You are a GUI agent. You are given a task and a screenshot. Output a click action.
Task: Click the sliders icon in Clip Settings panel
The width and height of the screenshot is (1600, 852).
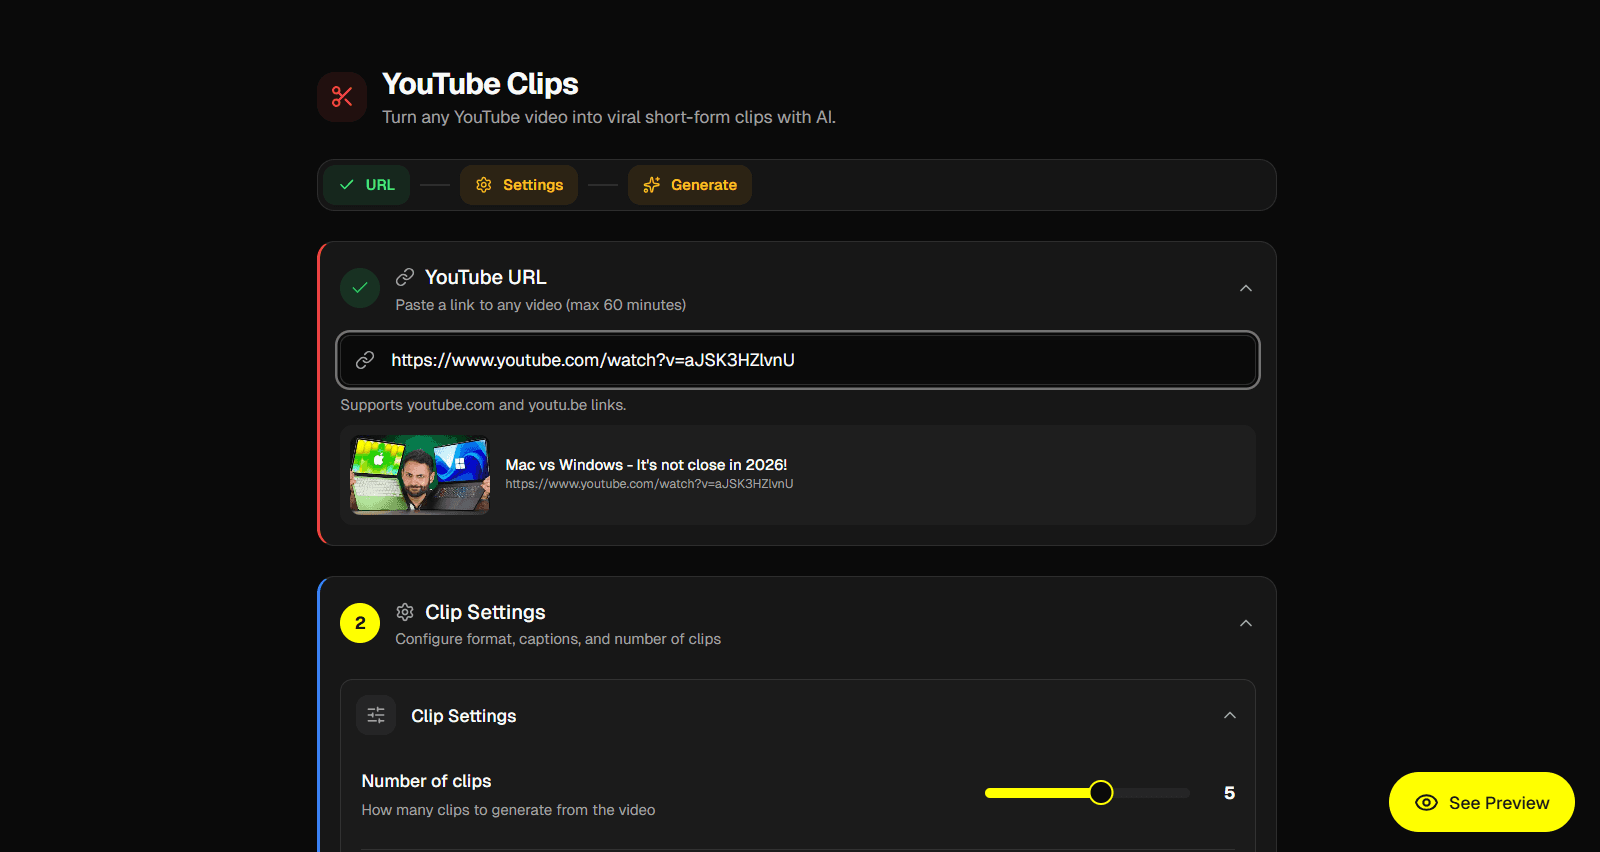376,715
